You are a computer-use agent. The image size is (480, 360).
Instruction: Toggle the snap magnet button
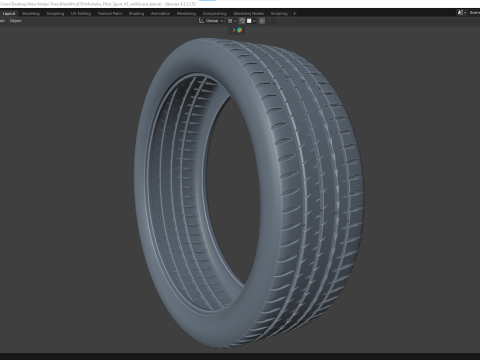(242, 21)
